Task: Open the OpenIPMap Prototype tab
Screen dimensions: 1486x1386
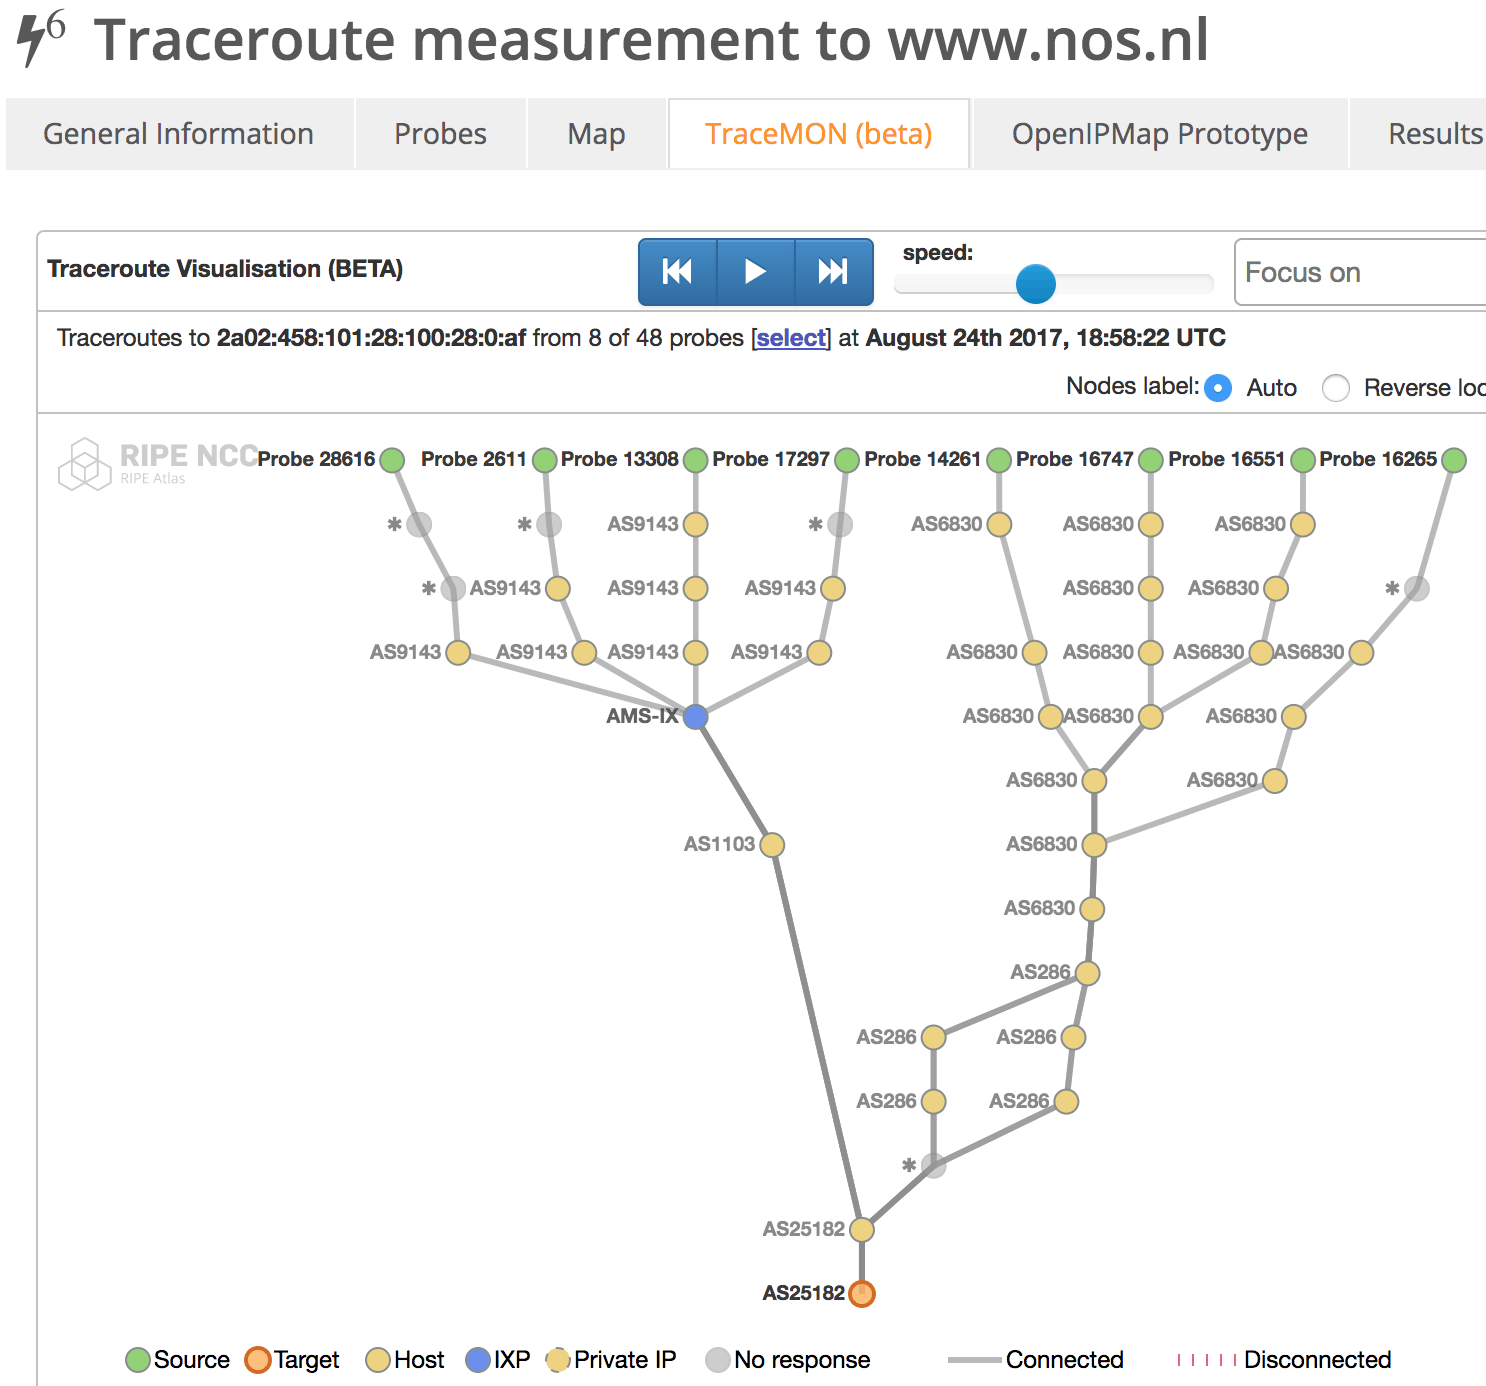Action: pyautogui.click(x=1160, y=134)
